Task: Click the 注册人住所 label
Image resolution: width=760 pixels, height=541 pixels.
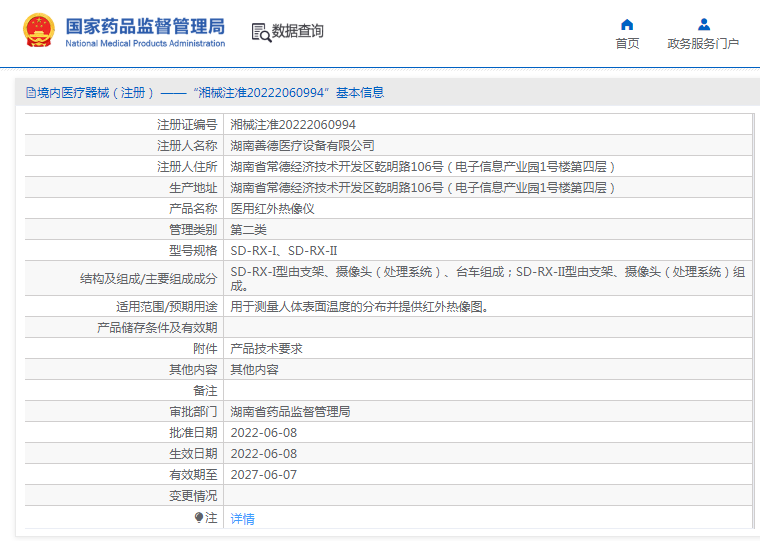Action: 187,167
